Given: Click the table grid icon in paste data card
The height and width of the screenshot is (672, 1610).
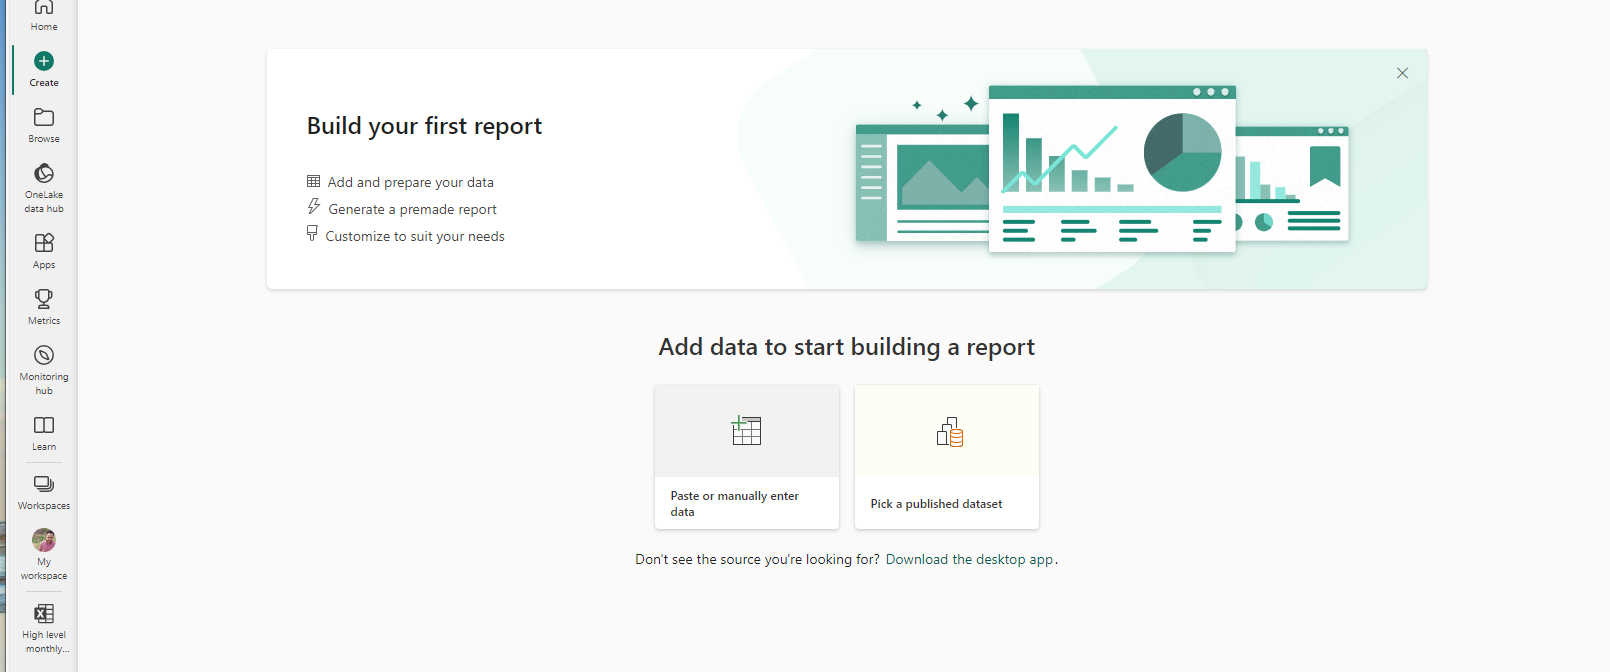Looking at the screenshot, I should point(747,430).
